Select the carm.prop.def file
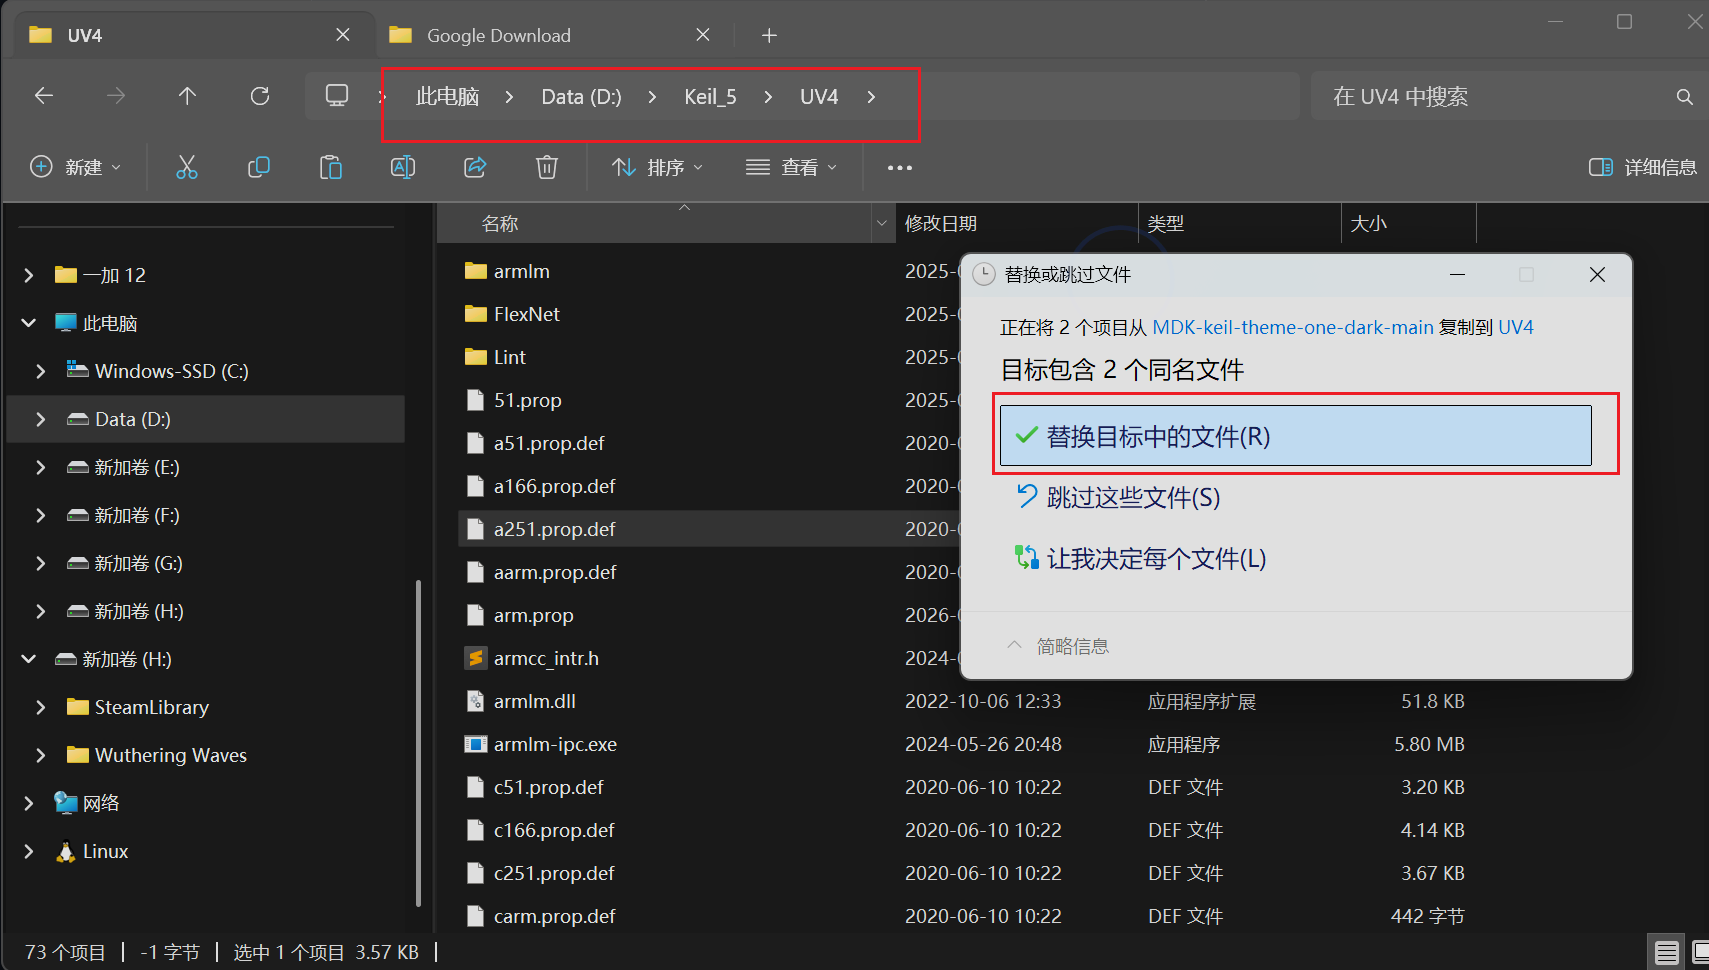The width and height of the screenshot is (1709, 970). pos(554,916)
